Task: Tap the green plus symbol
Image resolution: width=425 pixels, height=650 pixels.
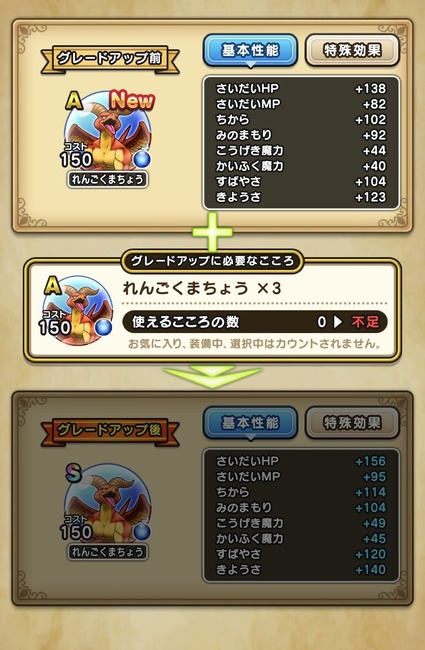Action: 212,232
